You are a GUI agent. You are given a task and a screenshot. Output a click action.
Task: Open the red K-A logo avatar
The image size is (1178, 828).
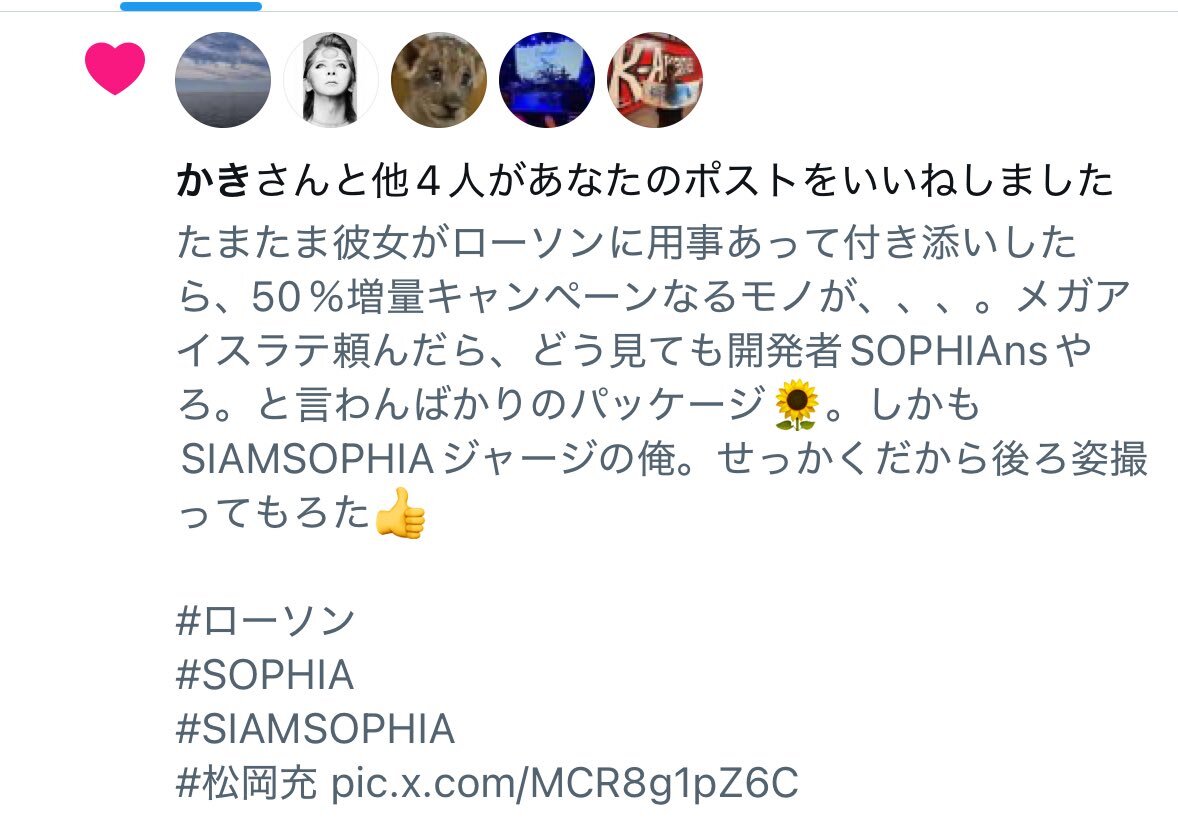pyautogui.click(x=655, y=80)
